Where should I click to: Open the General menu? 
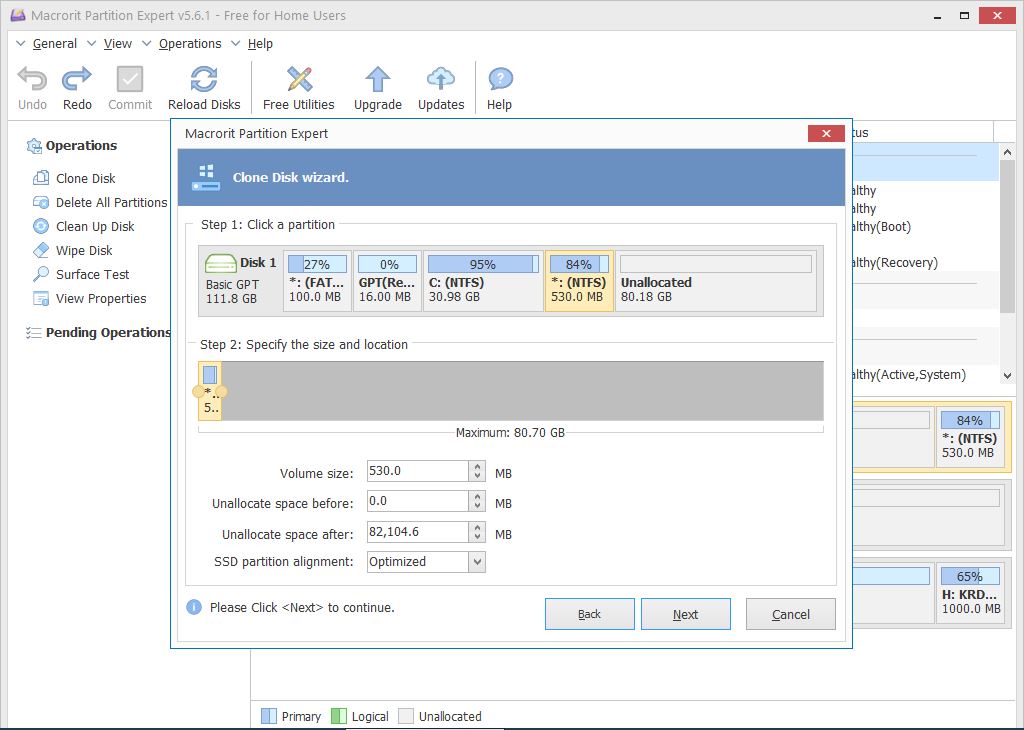click(54, 44)
